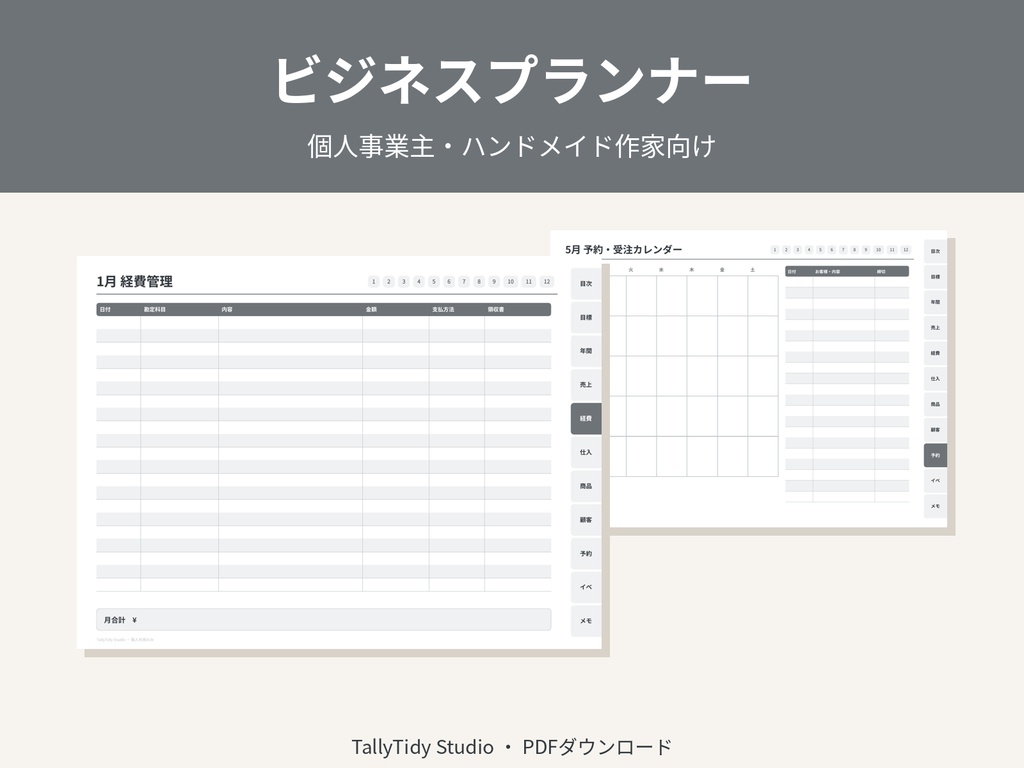Image resolution: width=1024 pixels, height=768 pixels.
Task: Jump to month 1 on 予約カレンダー page
Action: (x=775, y=249)
